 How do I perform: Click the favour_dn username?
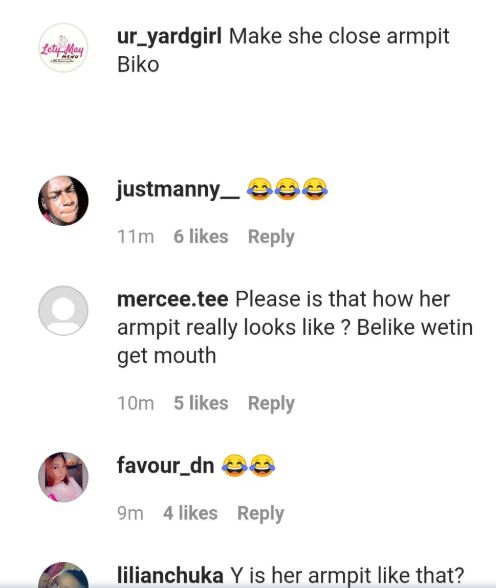pyautogui.click(x=165, y=466)
